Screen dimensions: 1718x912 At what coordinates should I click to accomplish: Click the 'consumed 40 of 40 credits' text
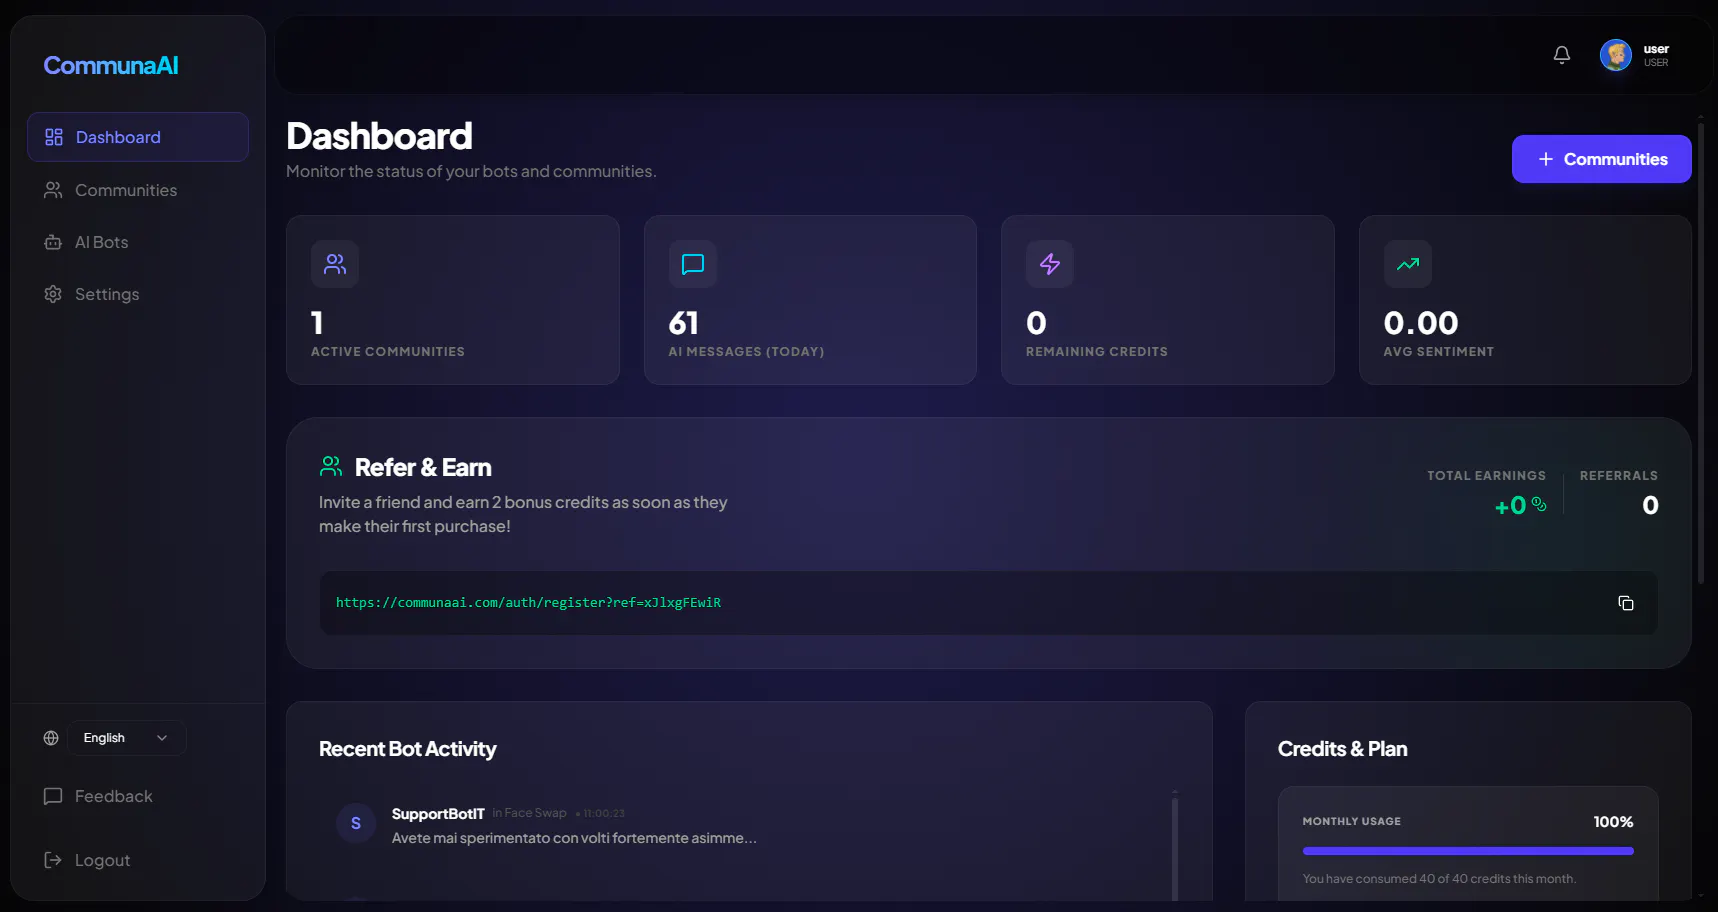pos(1439,879)
